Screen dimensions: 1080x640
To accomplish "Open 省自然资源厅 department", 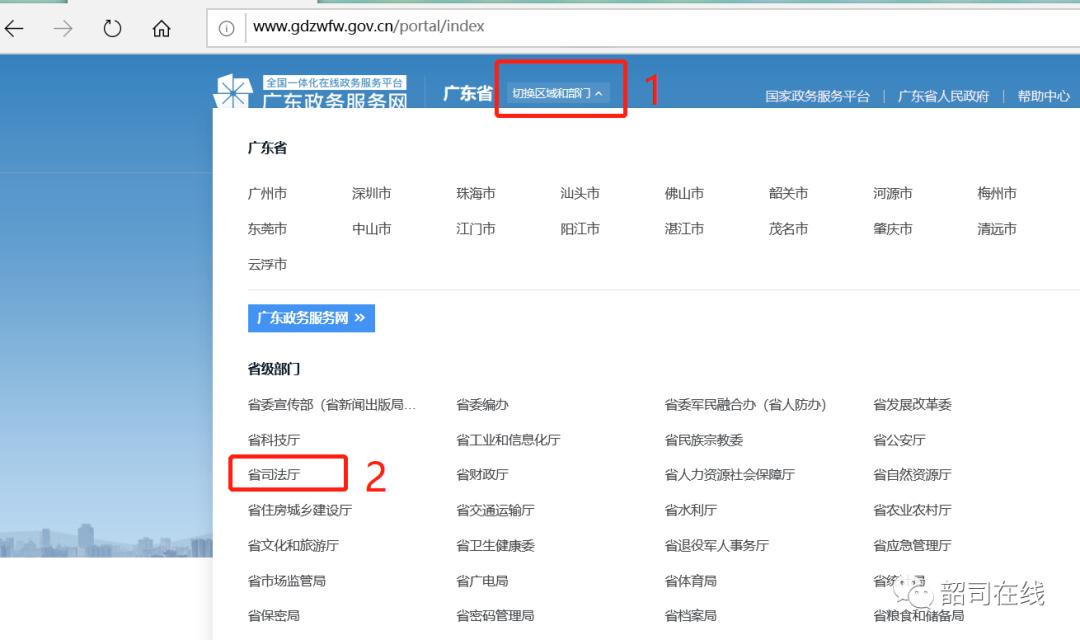I will pyautogui.click(x=912, y=475).
